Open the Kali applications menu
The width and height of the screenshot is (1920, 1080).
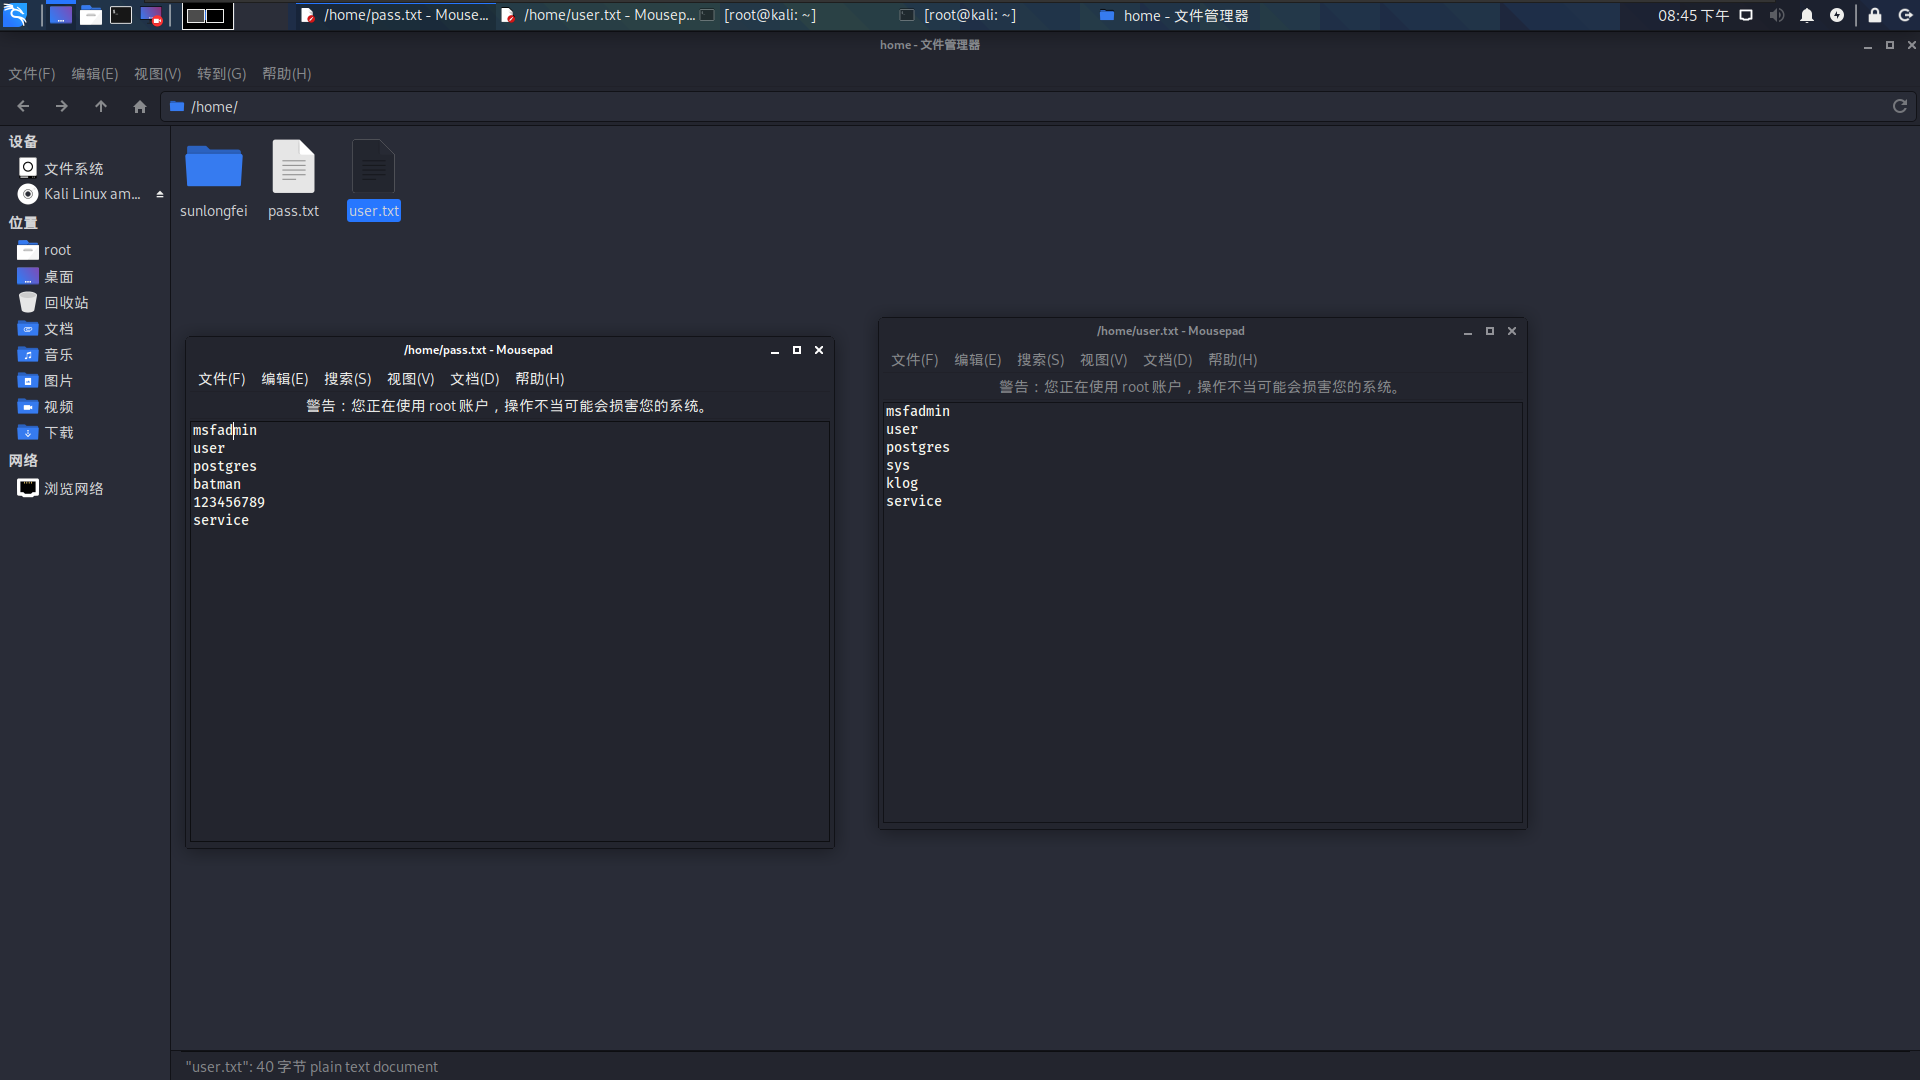point(15,15)
